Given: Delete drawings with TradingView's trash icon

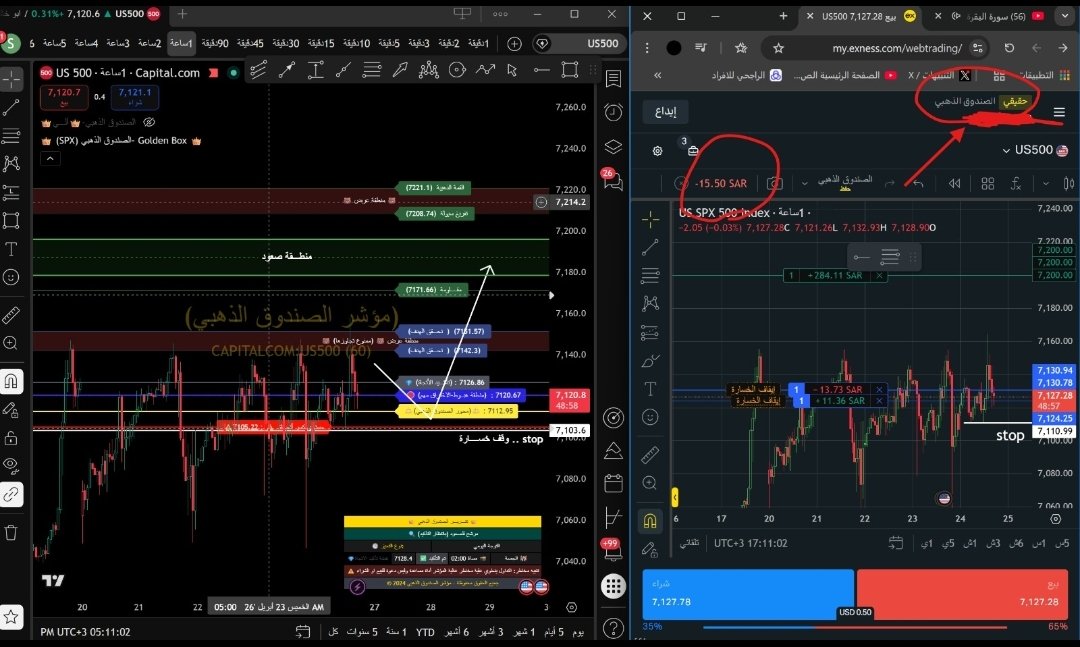Looking at the screenshot, I should (11, 532).
